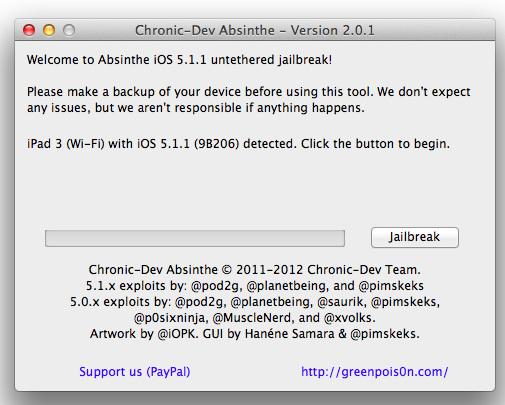
Task: Click the @iOPK artwork credit
Action: click(x=178, y=334)
